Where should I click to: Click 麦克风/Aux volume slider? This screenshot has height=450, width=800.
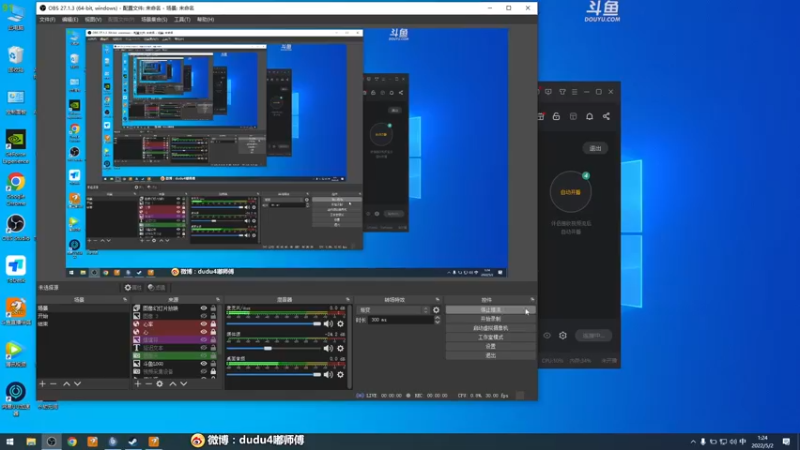point(274,324)
